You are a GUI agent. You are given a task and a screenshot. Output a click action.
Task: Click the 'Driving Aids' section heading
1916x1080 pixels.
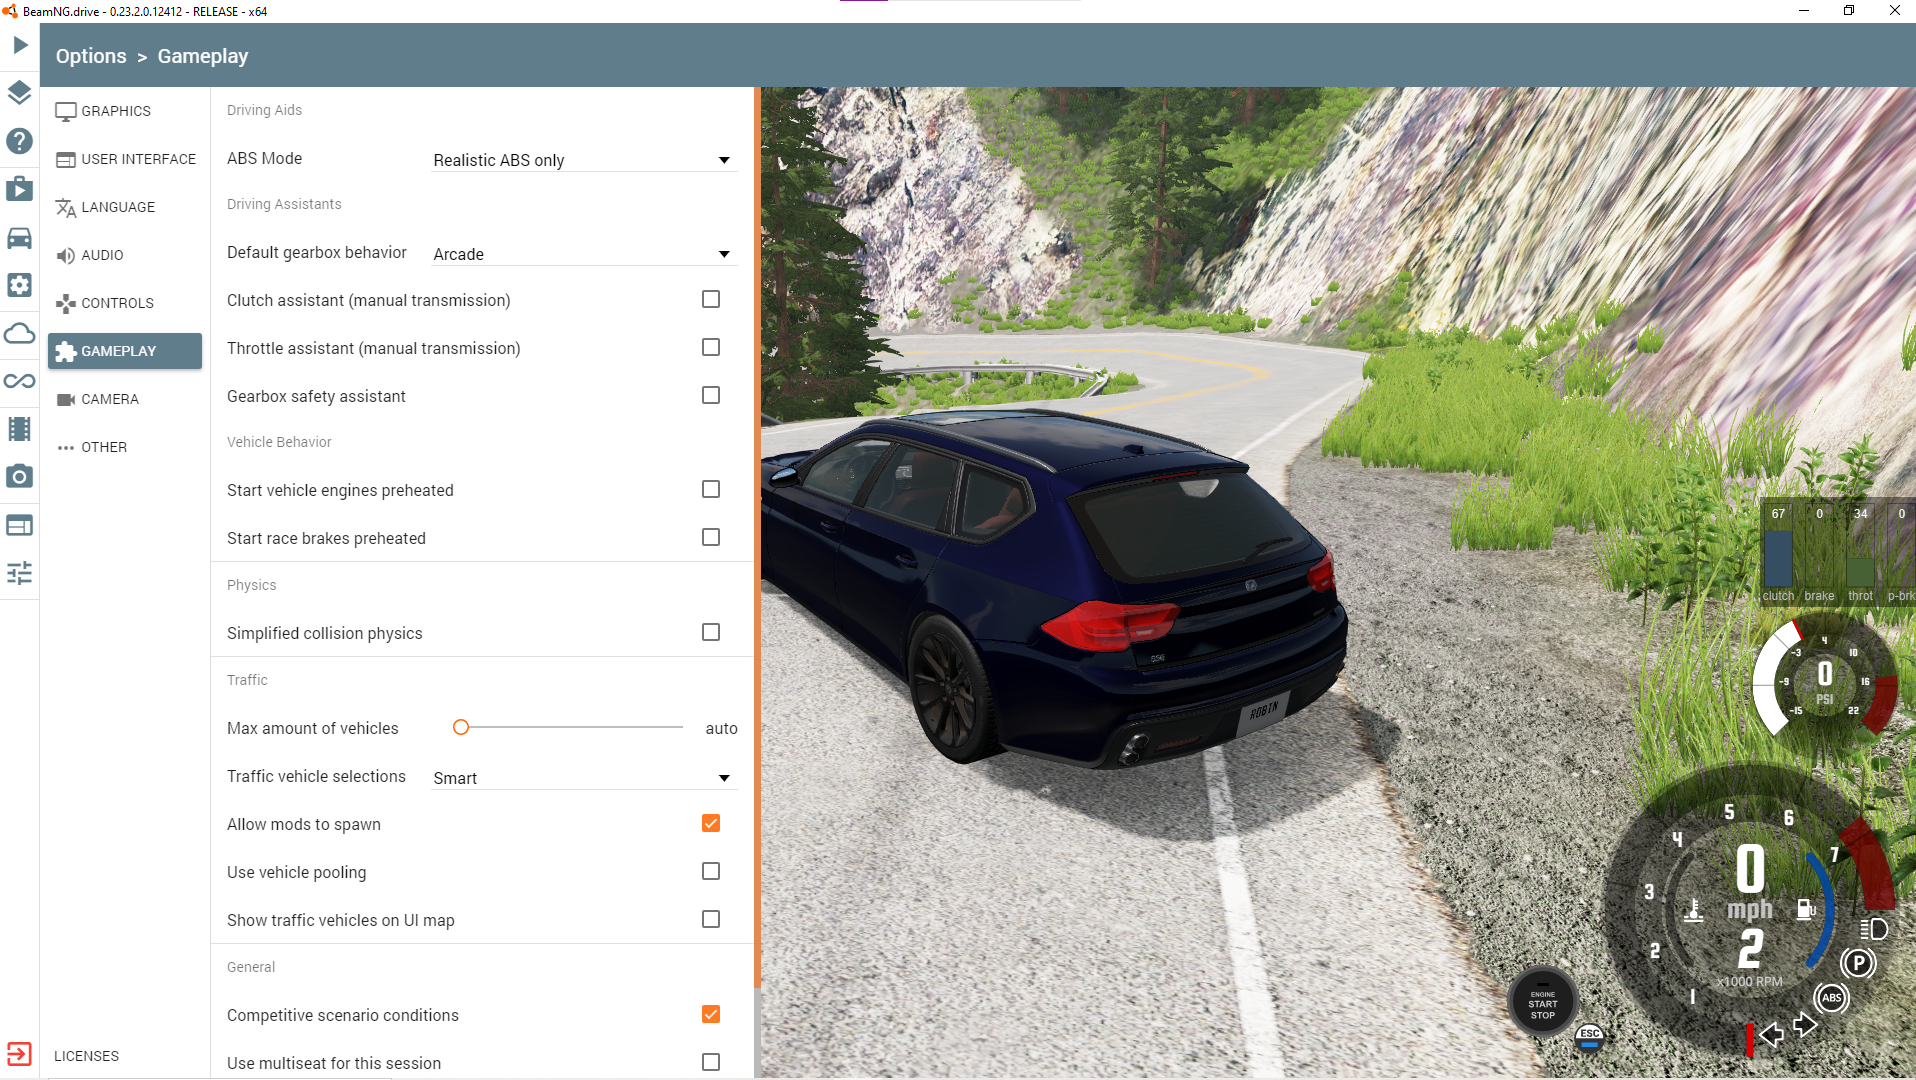[264, 110]
